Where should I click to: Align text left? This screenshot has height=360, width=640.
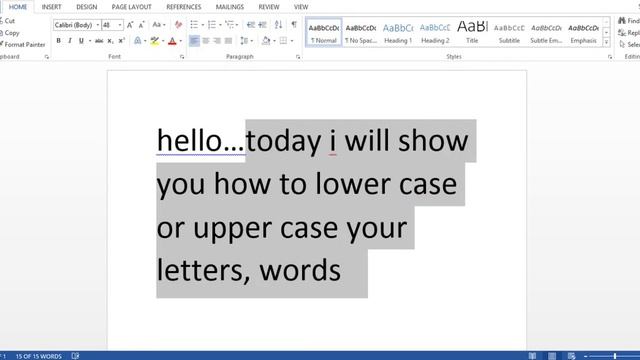click(194, 41)
